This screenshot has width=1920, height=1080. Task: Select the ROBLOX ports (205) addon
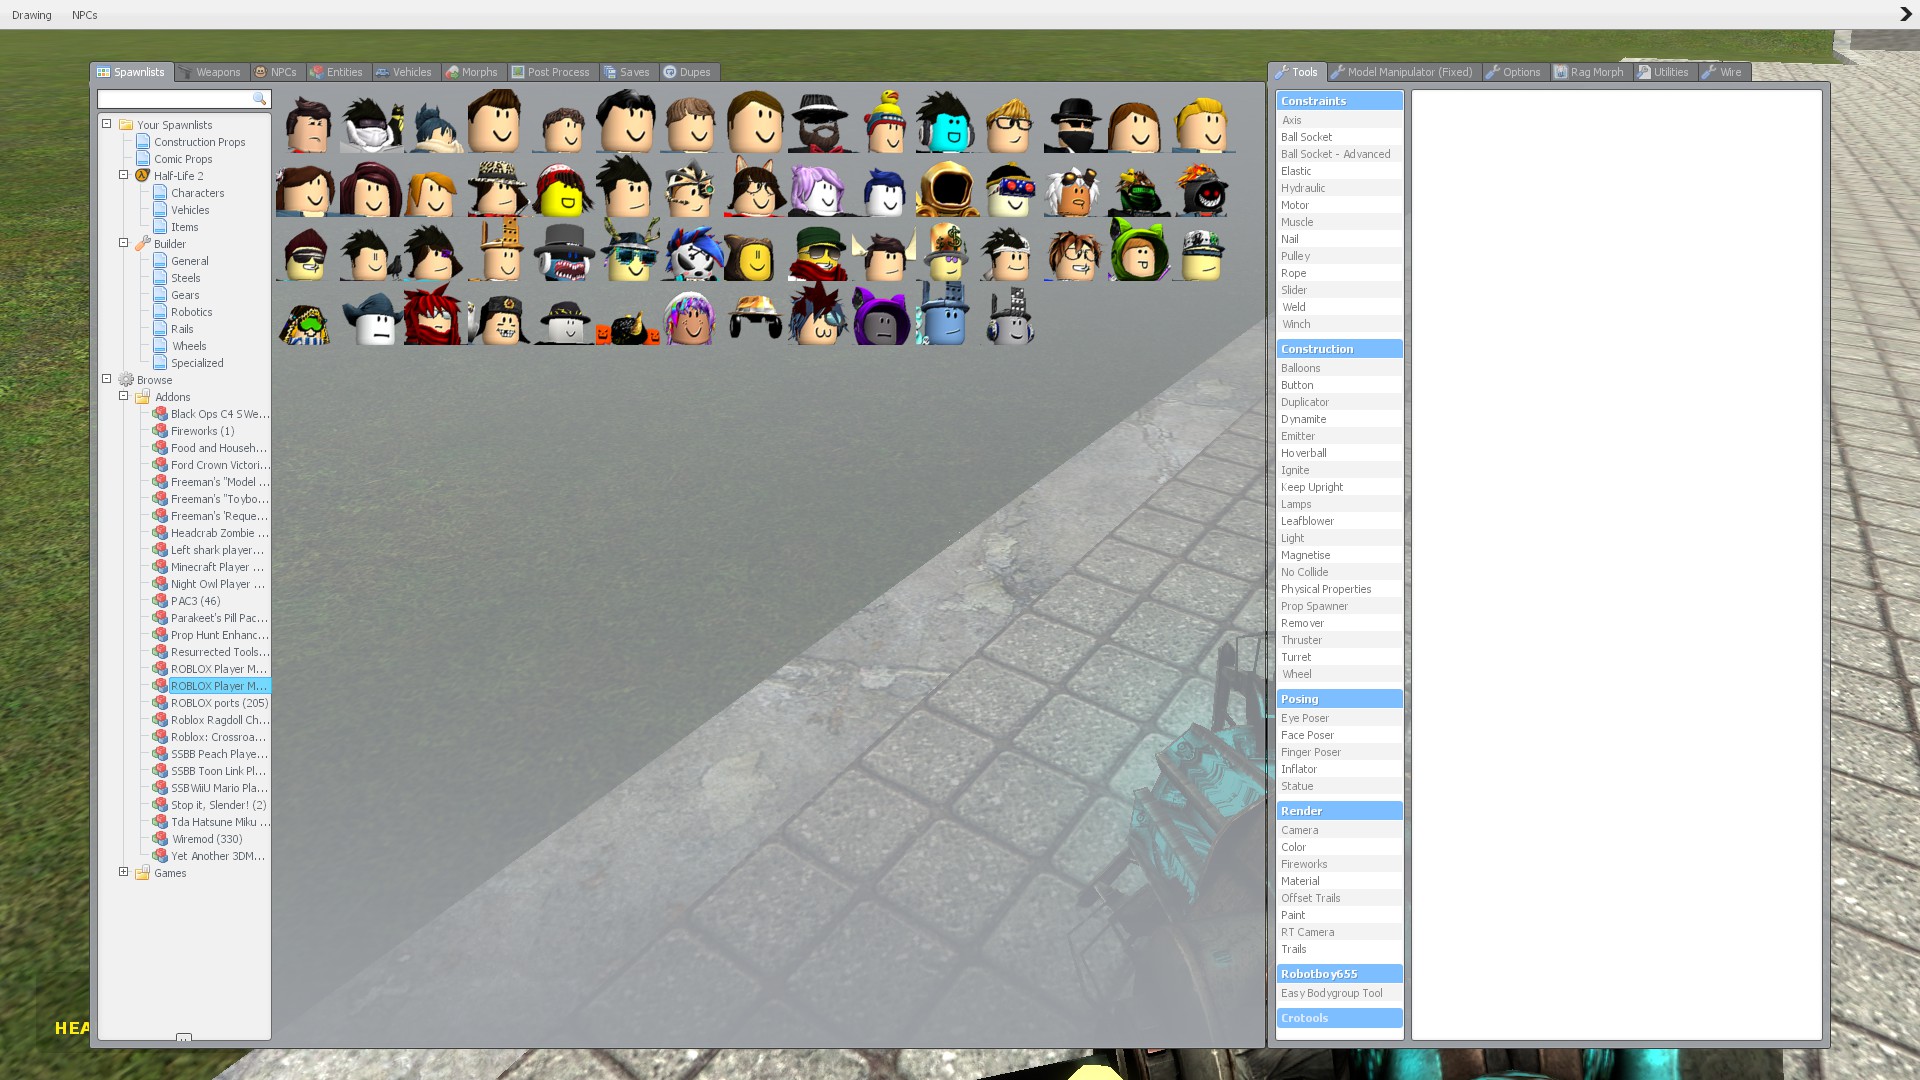tap(219, 703)
